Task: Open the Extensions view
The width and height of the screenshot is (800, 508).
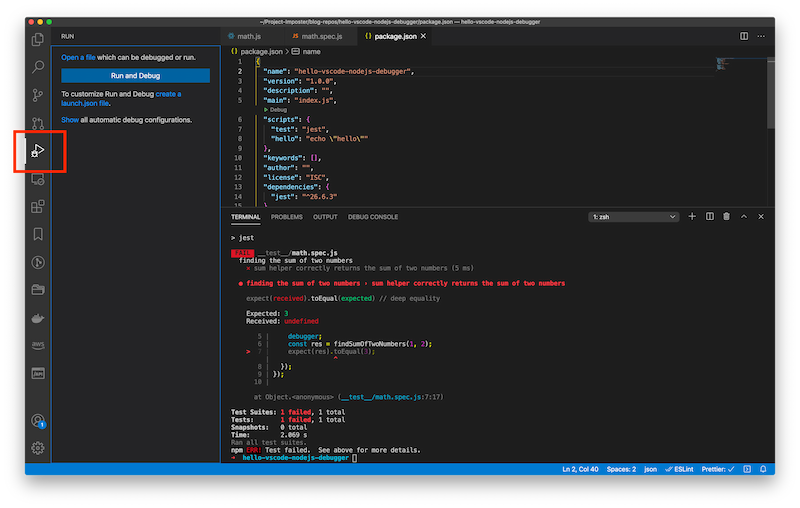Action: tap(38, 207)
